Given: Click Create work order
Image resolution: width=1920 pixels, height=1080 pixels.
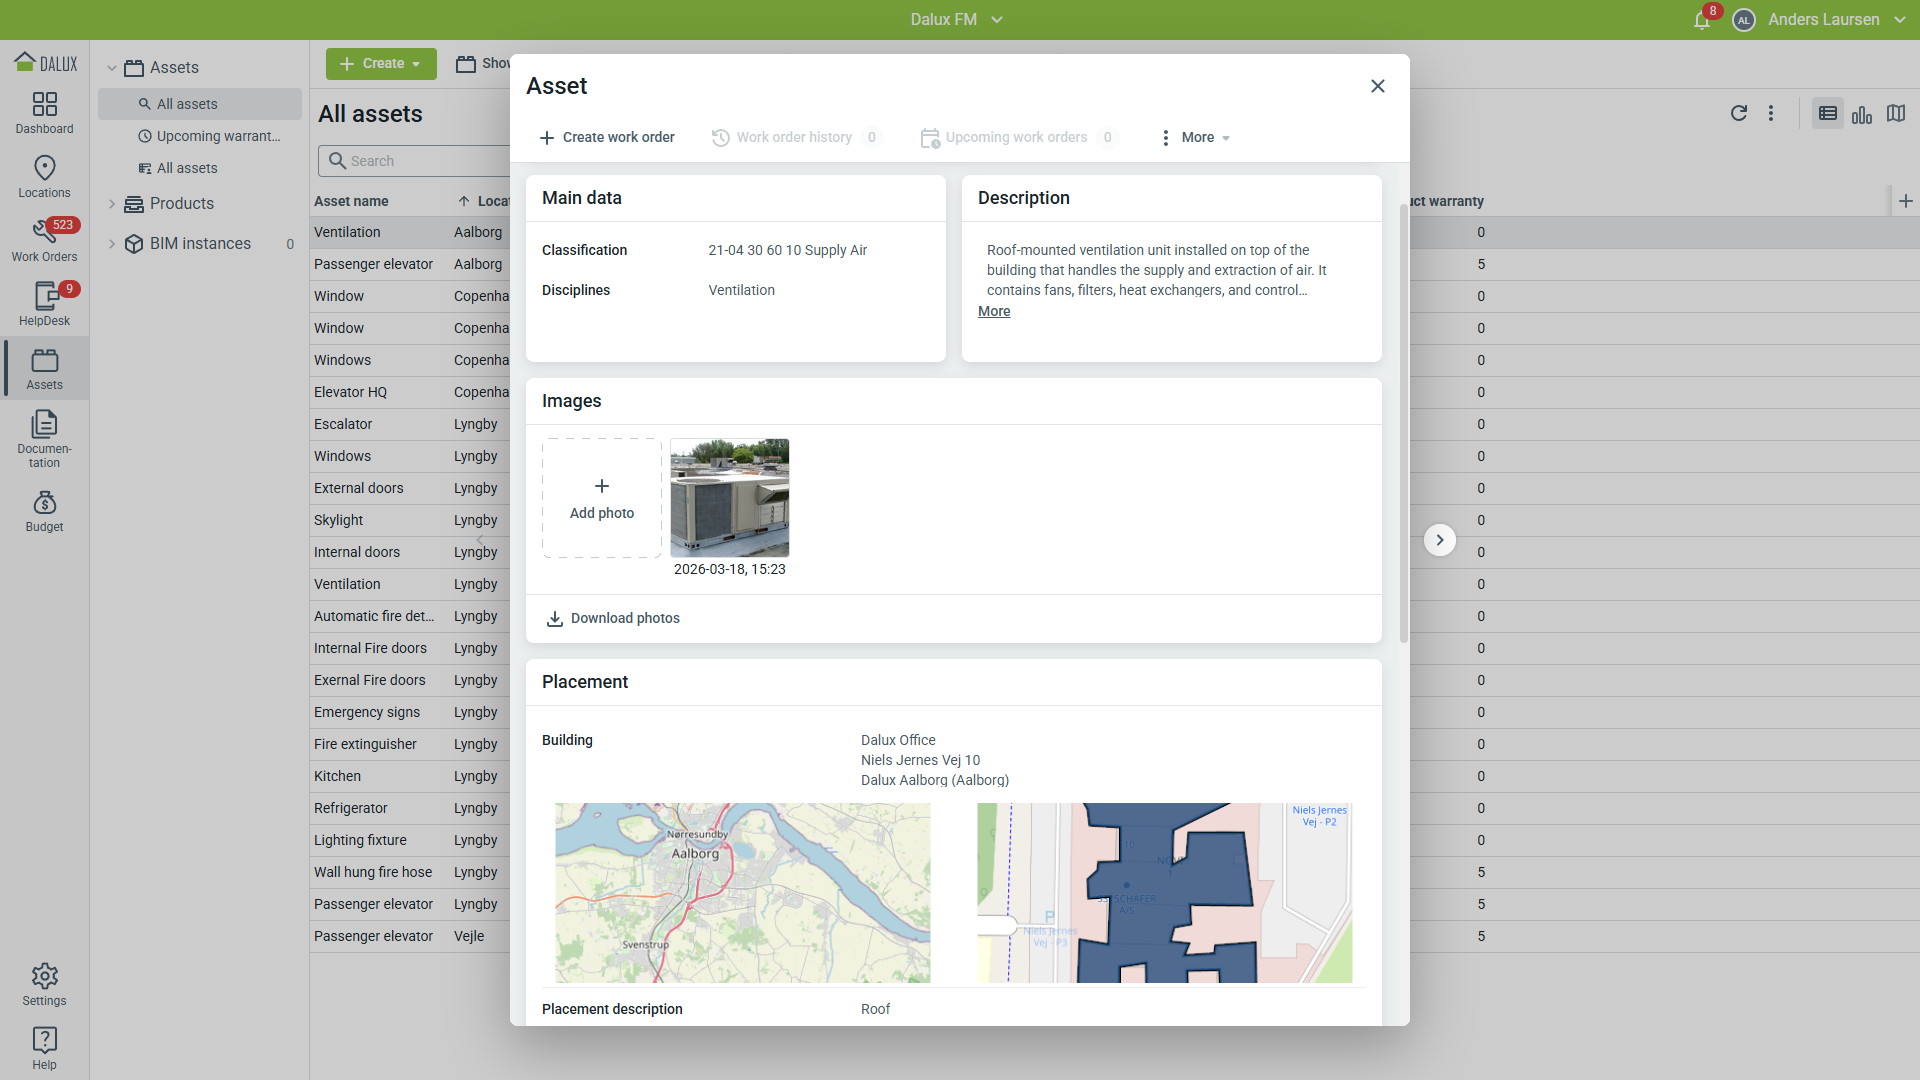Looking at the screenshot, I should pyautogui.click(x=607, y=137).
